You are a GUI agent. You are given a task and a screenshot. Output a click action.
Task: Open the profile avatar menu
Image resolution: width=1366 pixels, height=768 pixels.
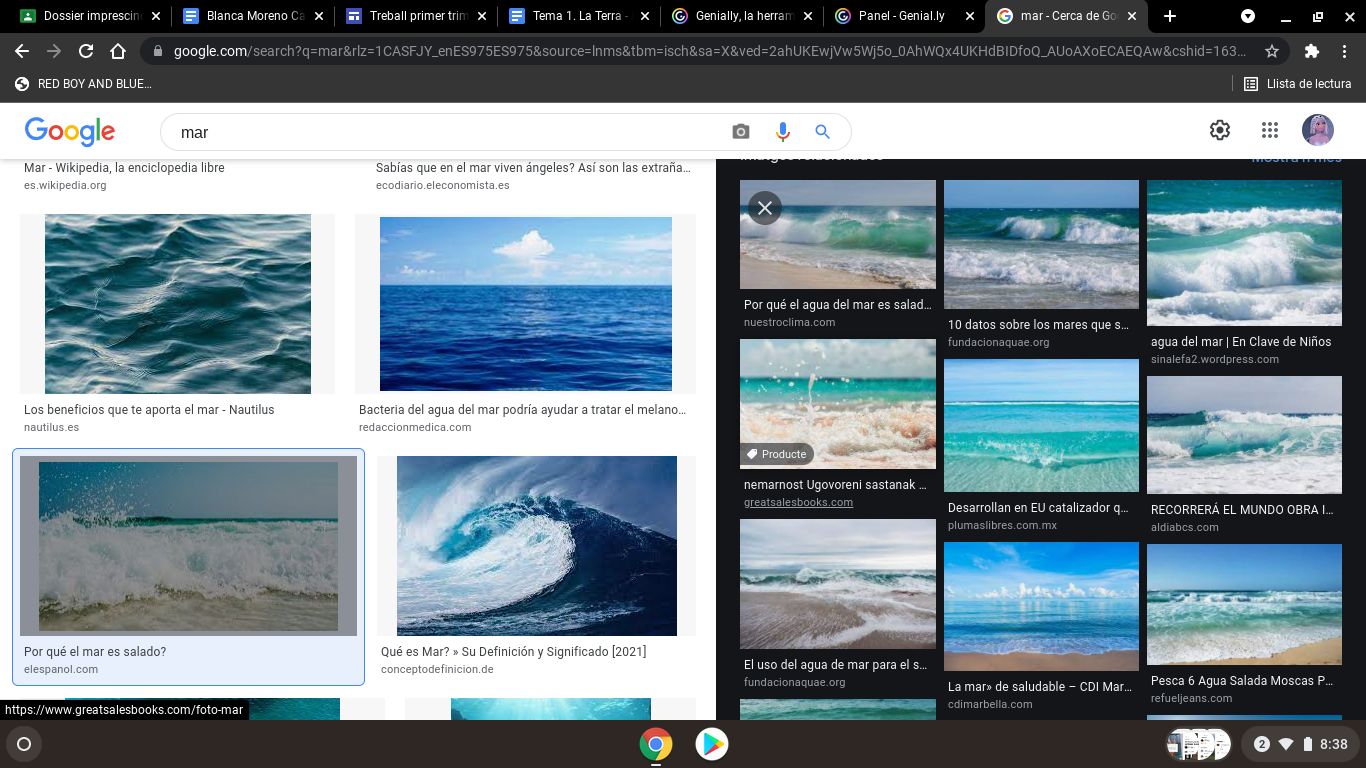(1317, 130)
